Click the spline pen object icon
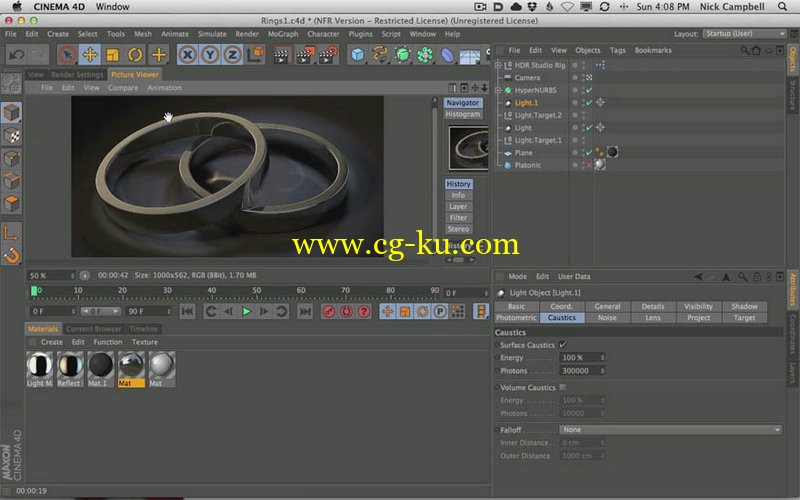This screenshot has width=800, height=500. point(380,55)
